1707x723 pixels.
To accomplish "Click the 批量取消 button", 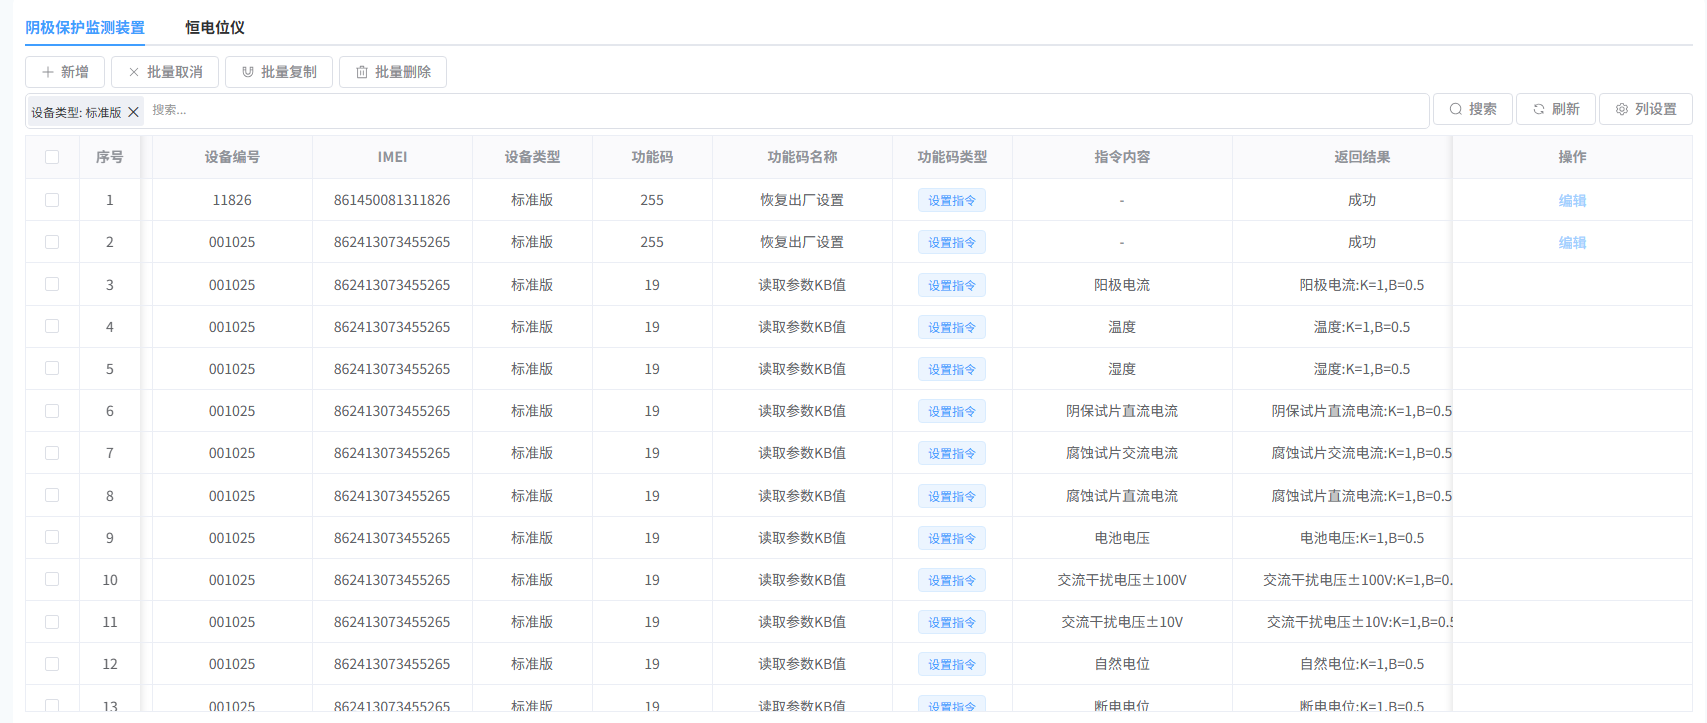I will [165, 72].
